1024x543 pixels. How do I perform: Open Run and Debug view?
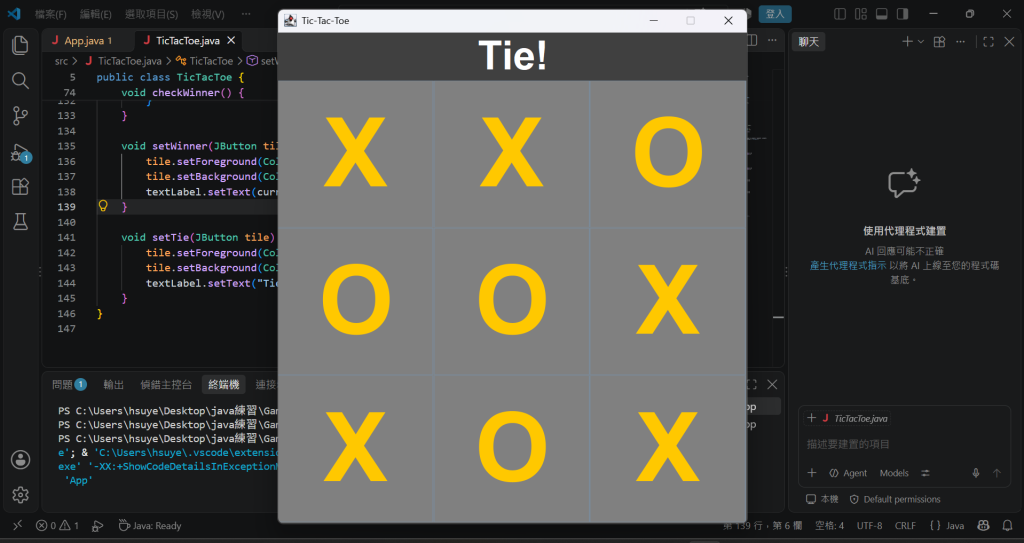tap(20, 152)
